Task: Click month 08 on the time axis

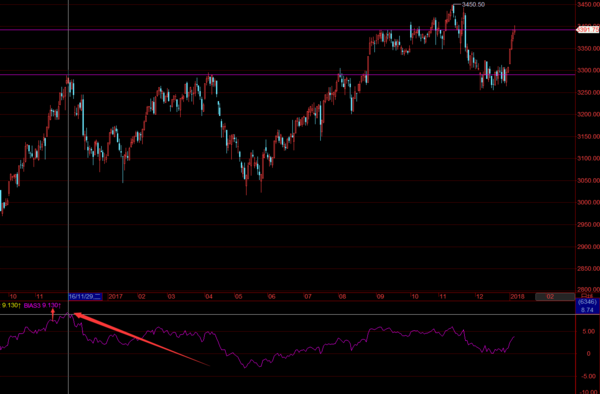Action: [x=342, y=296]
